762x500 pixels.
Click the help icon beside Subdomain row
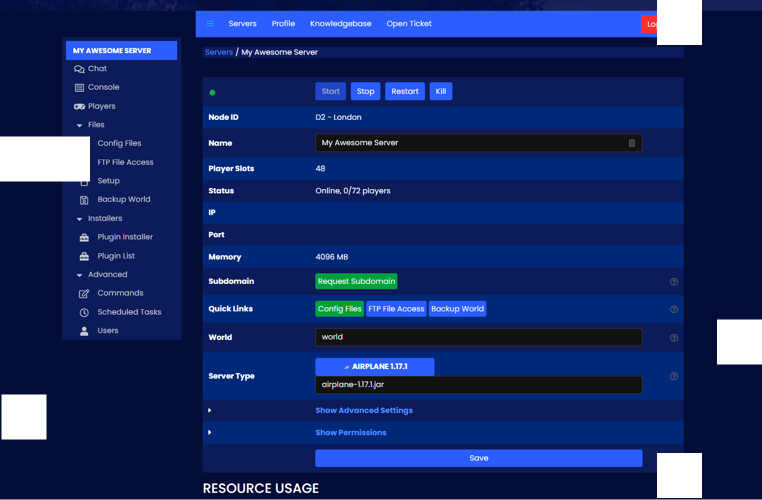click(674, 282)
